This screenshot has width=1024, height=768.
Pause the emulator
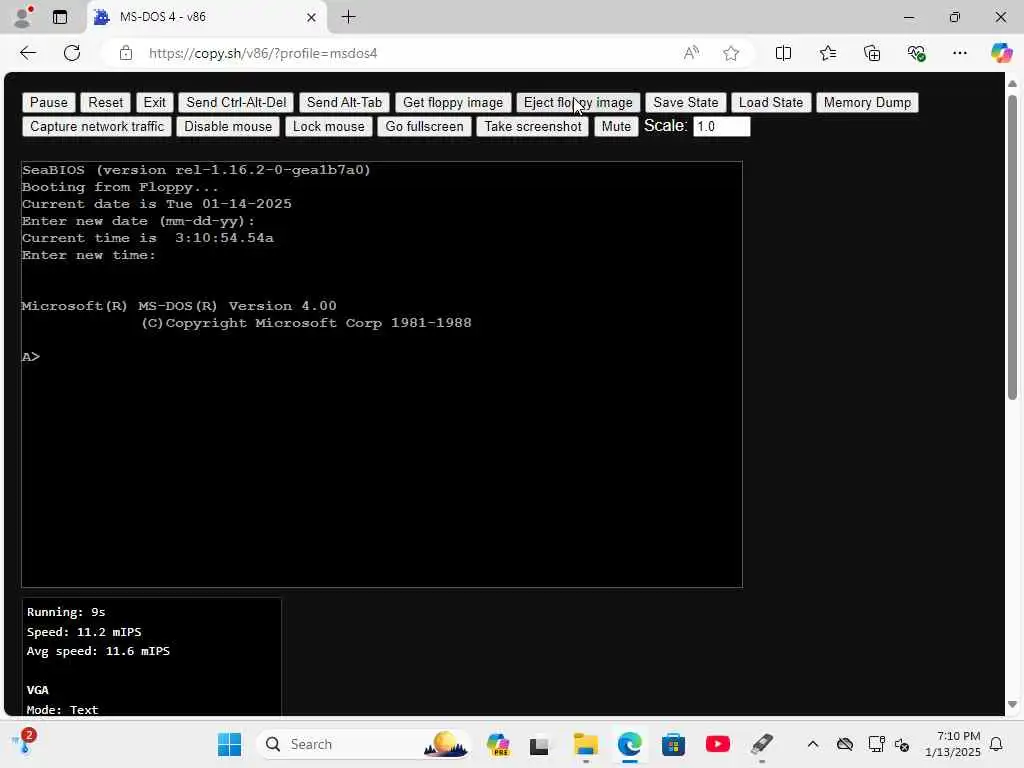pyautogui.click(x=48, y=103)
